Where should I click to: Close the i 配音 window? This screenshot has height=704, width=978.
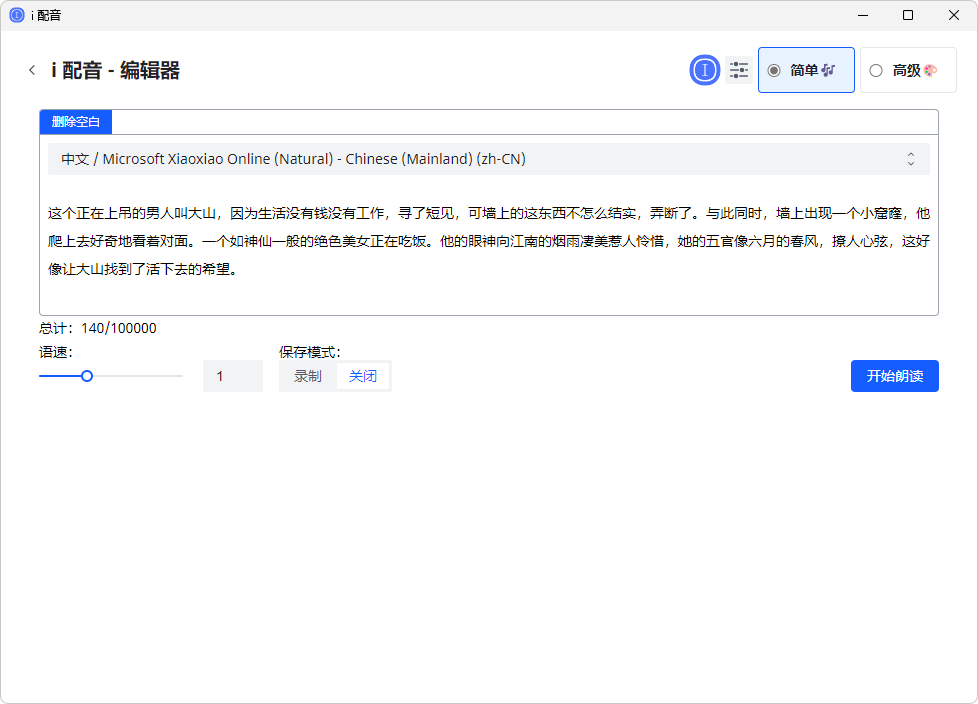pos(954,16)
